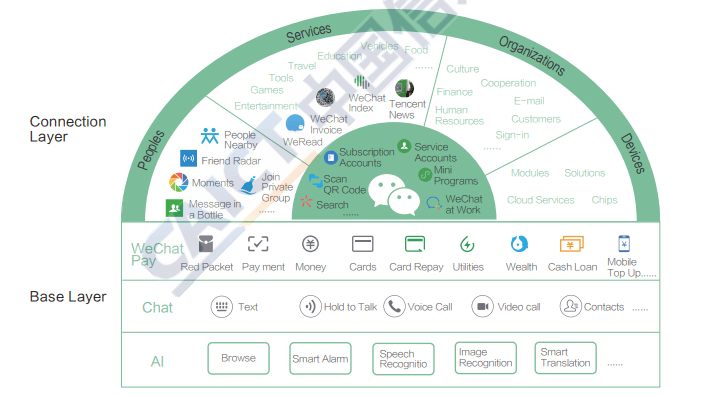Select the Organizations segment label
Screen dimensions: 723x397
pos(532,56)
